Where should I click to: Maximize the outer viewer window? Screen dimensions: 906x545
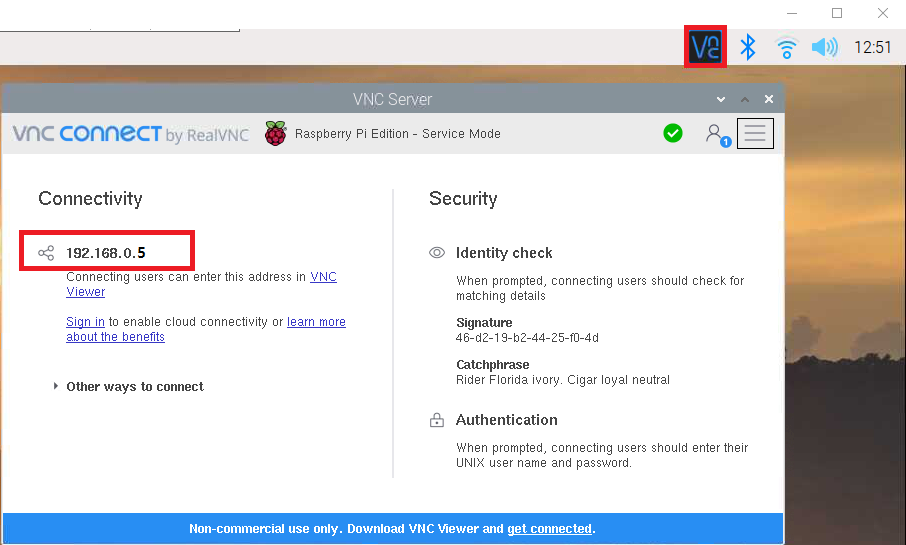[837, 13]
